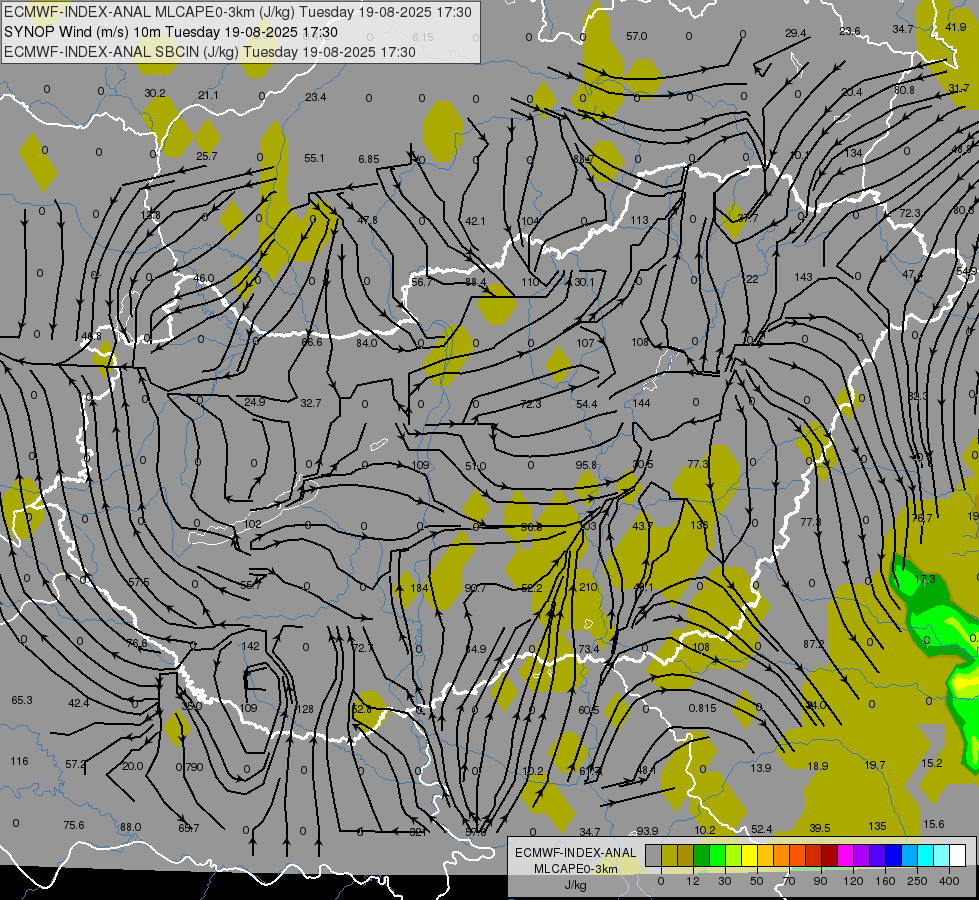Click the amber legend swatch after 50
Screen dimensions: 979x900
(x=765, y=856)
